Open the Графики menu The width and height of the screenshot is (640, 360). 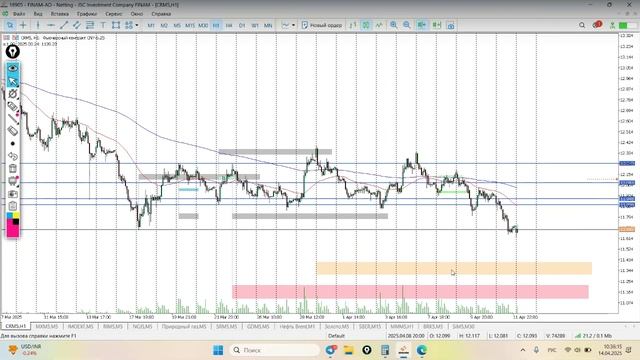pyautogui.click(x=87, y=14)
